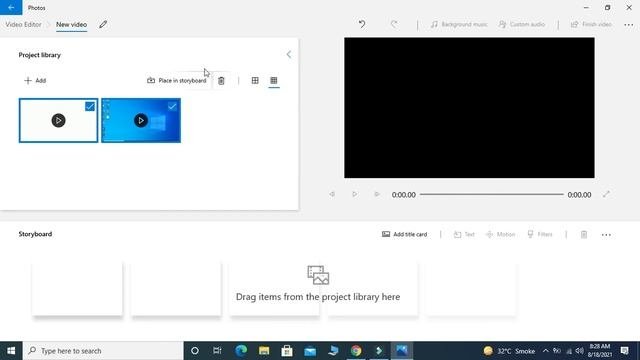Switch library to small grid view
This screenshot has width=640, height=360.
[274, 80]
